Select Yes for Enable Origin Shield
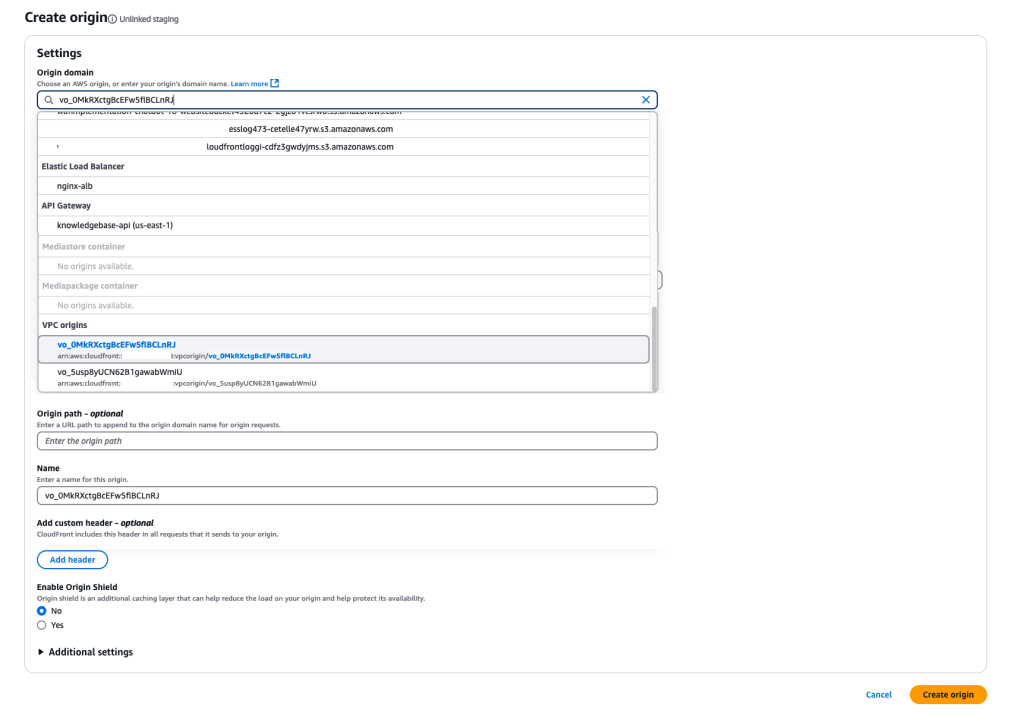The width and height of the screenshot is (1024, 716). coord(41,624)
